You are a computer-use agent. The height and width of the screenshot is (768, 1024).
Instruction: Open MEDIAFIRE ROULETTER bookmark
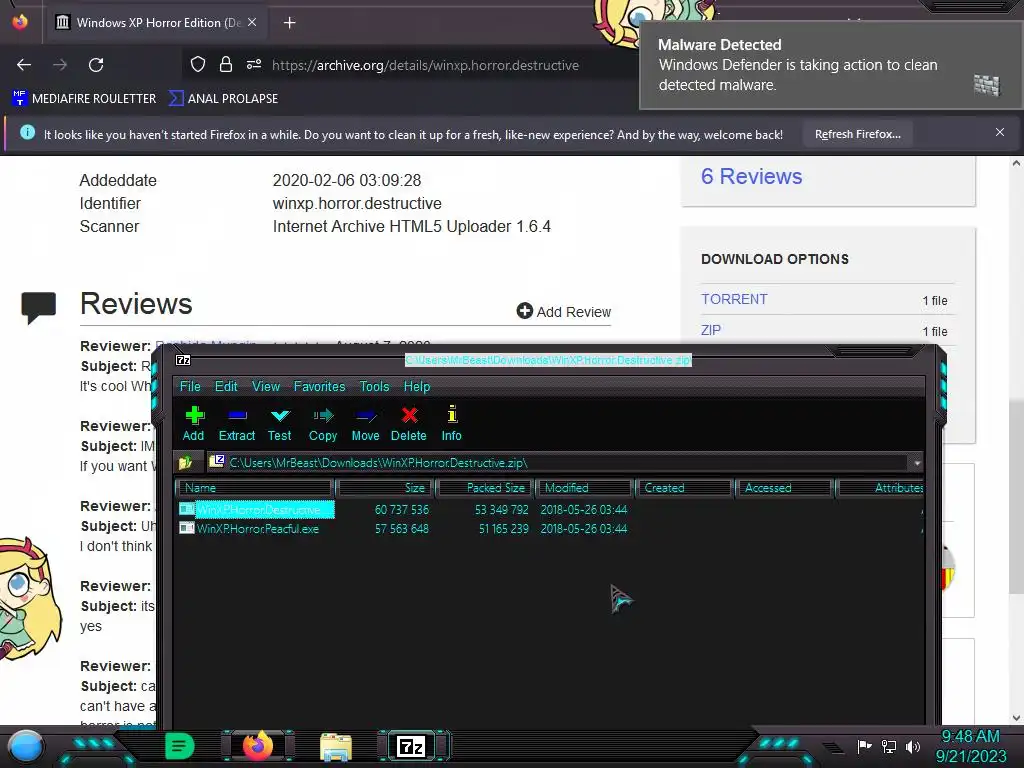(84, 99)
